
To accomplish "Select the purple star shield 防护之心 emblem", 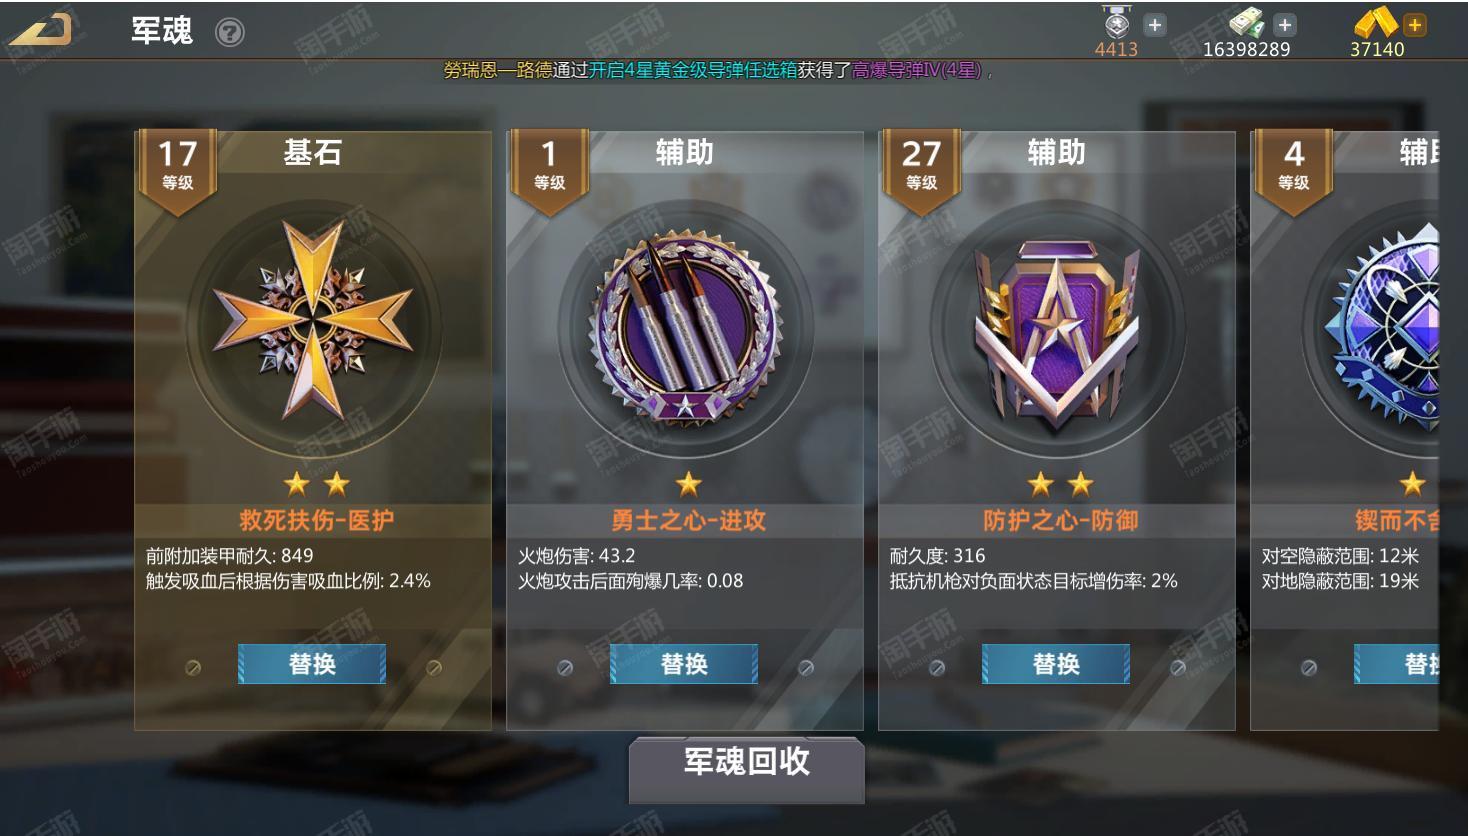I will point(1057,330).
